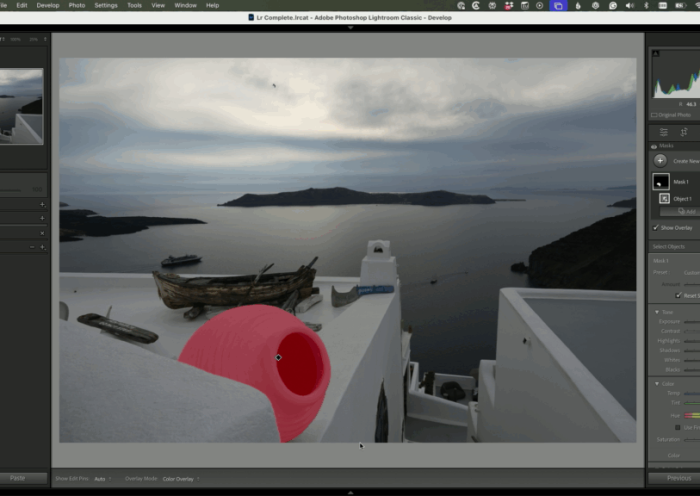Click the Create New Mask plus icon
The width and height of the screenshot is (700, 496).
[660, 160]
